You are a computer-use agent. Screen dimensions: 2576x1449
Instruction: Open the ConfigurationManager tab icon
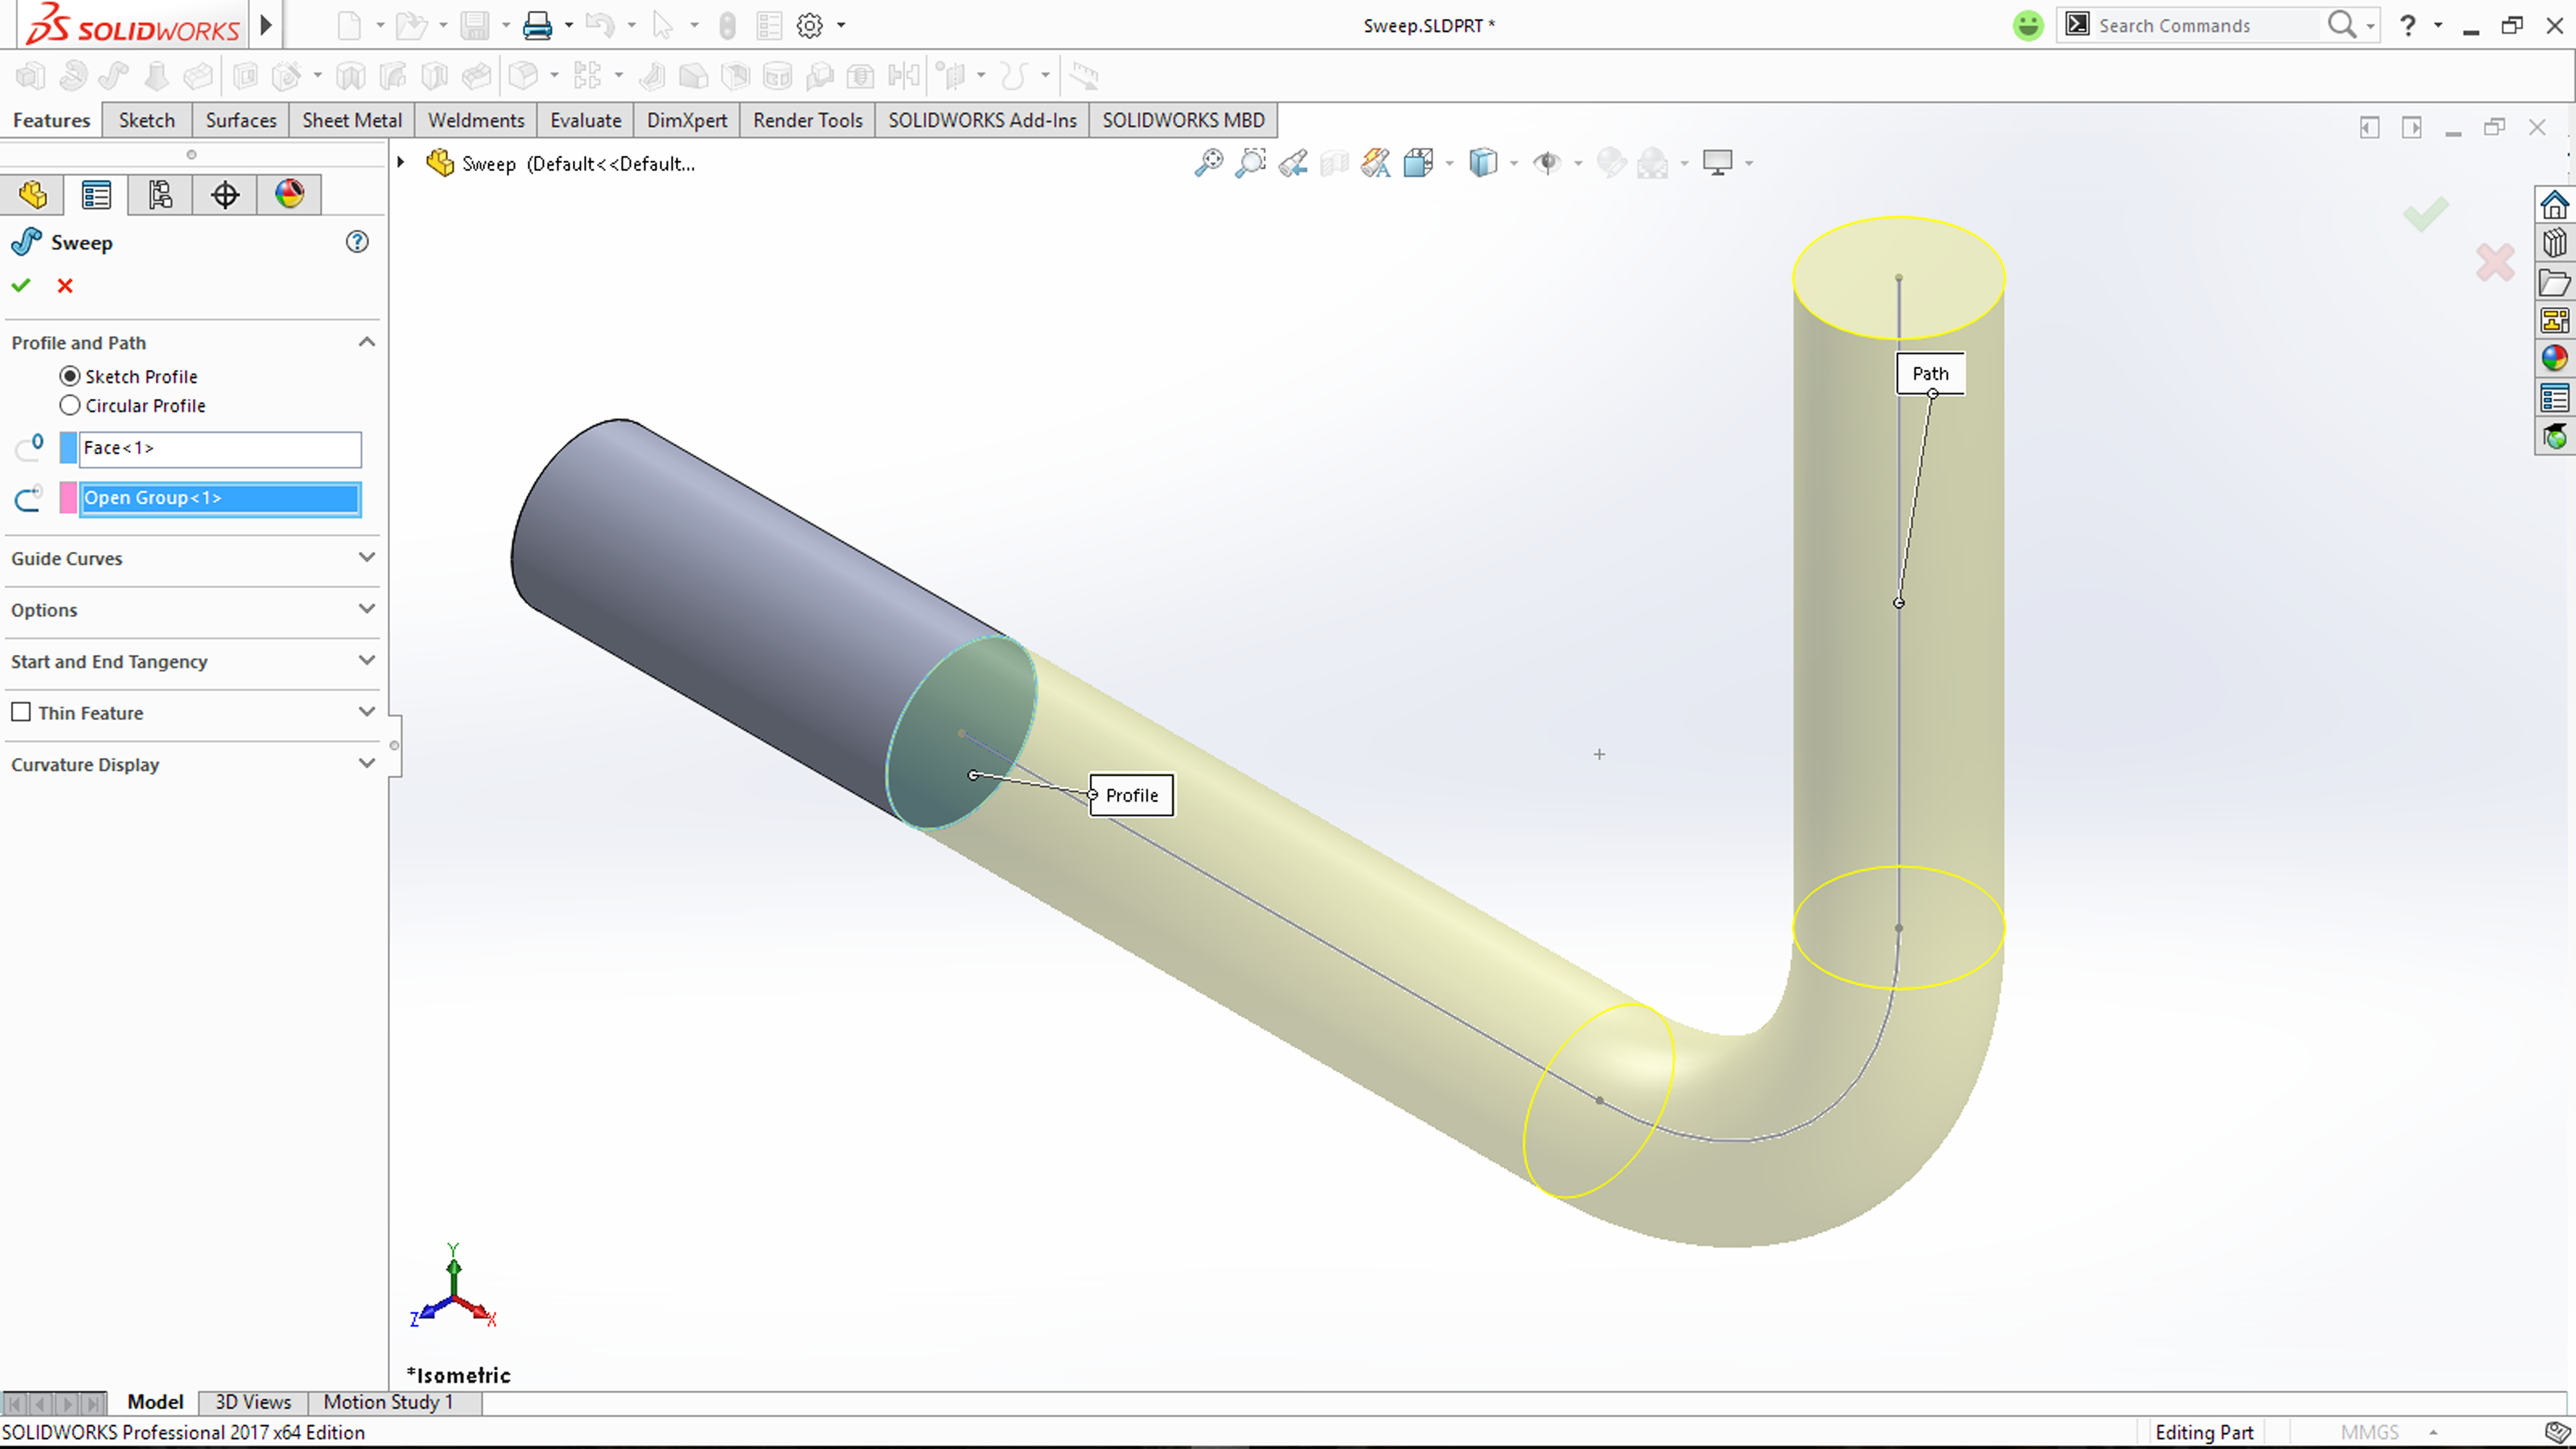[x=160, y=195]
